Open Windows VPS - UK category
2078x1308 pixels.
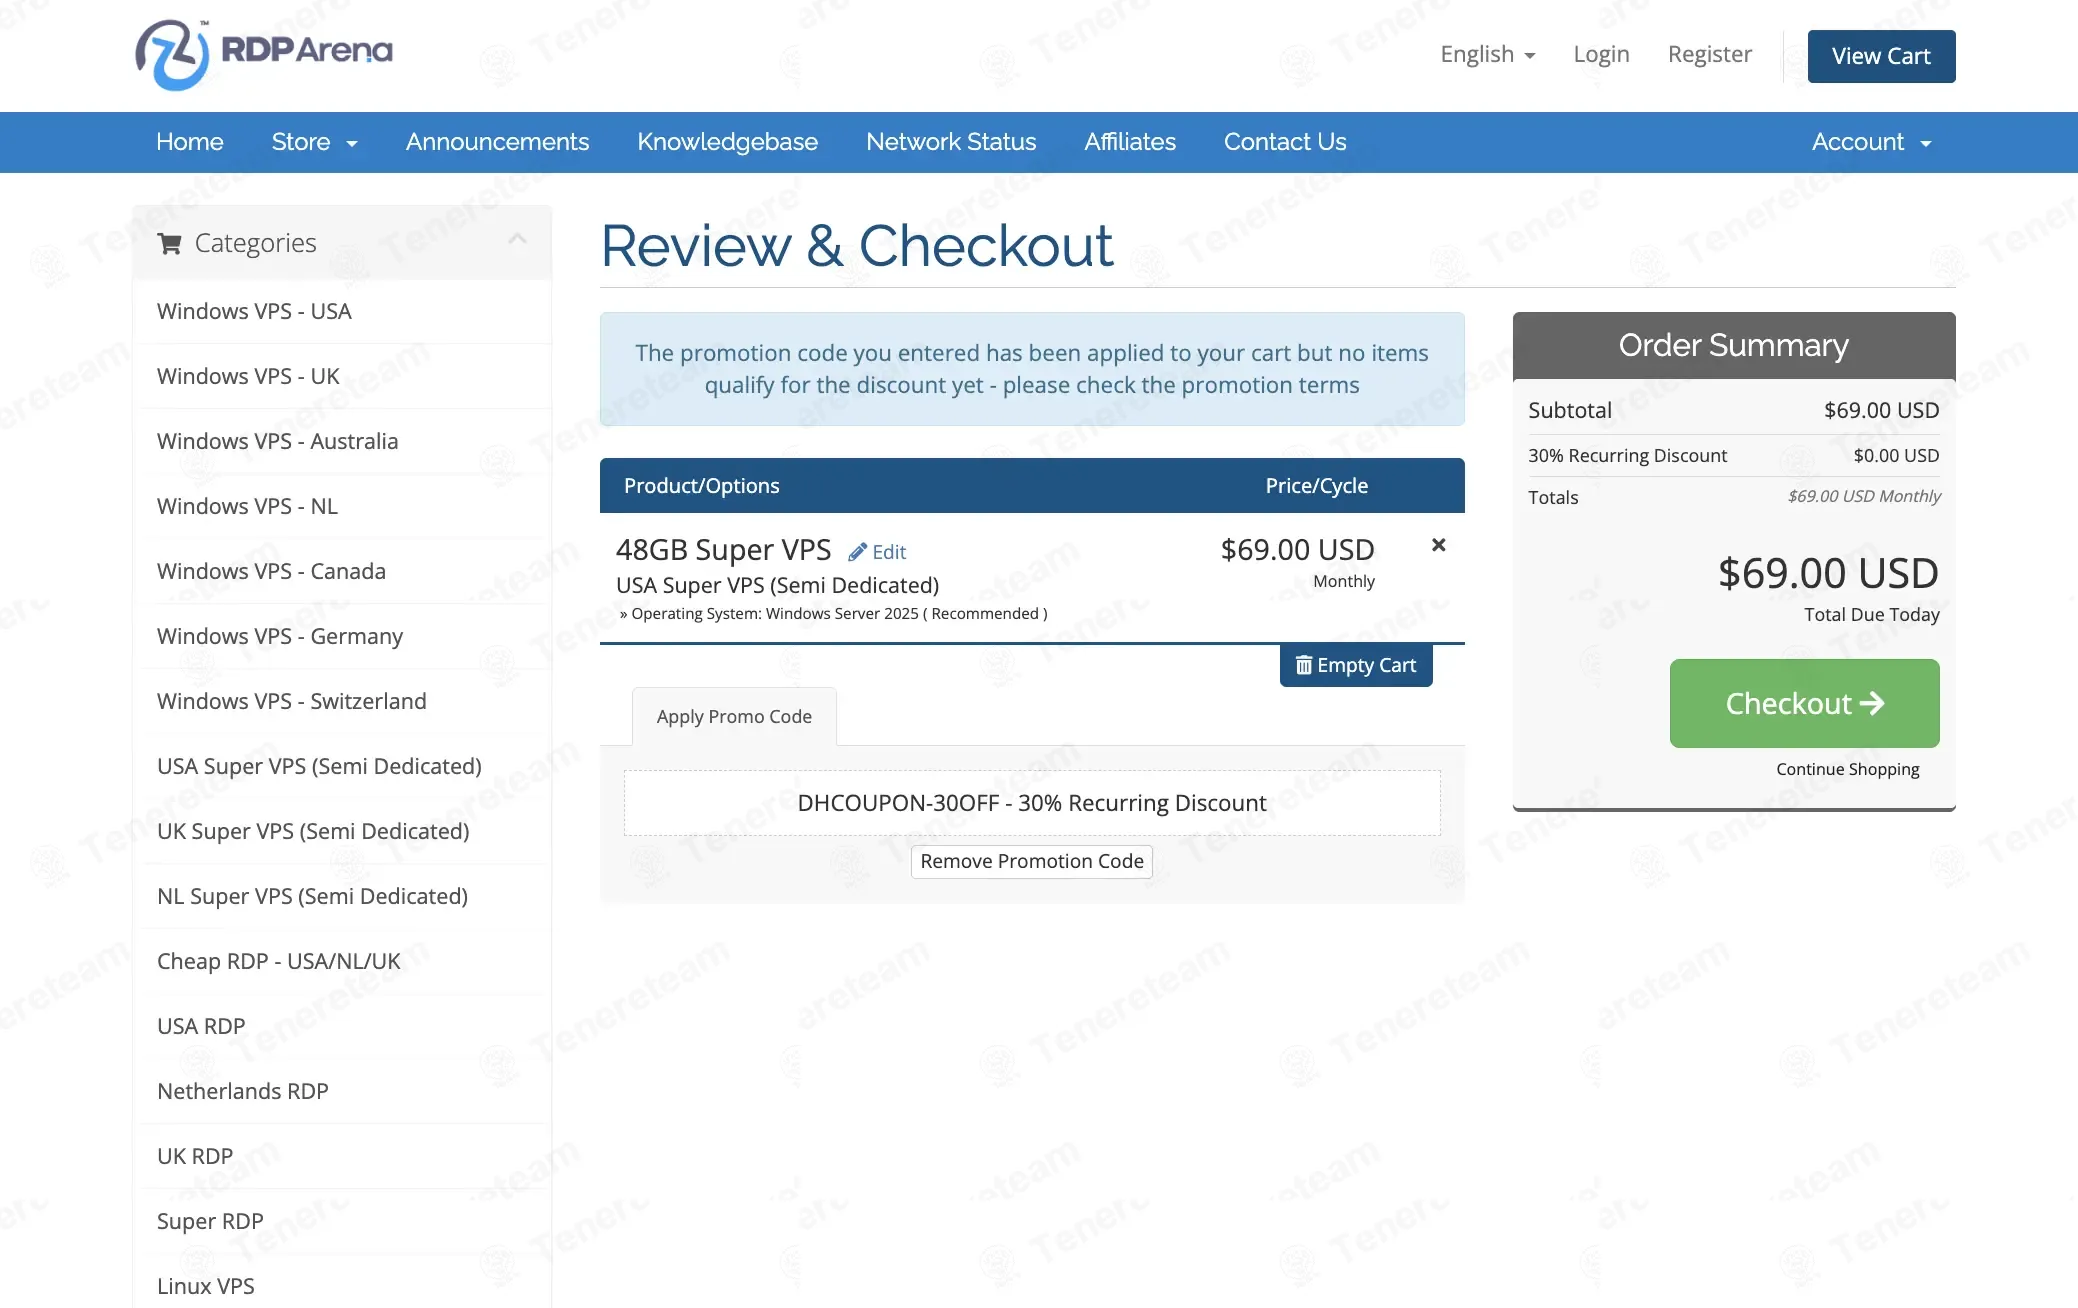click(x=342, y=376)
